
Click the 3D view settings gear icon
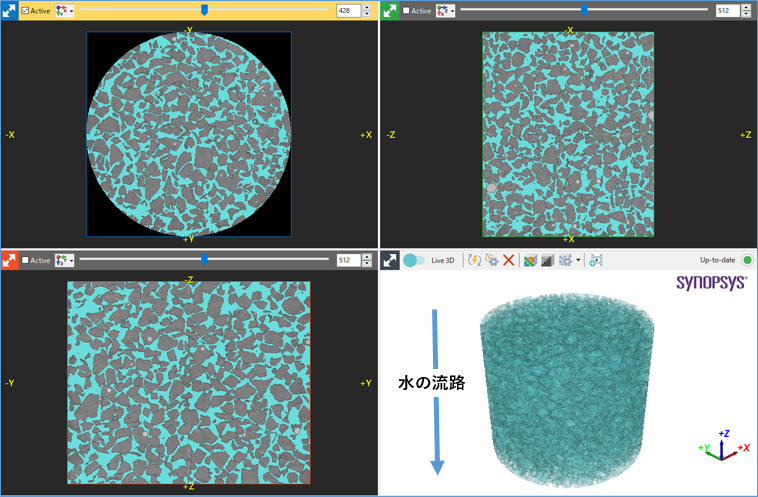pyautogui.click(x=565, y=260)
